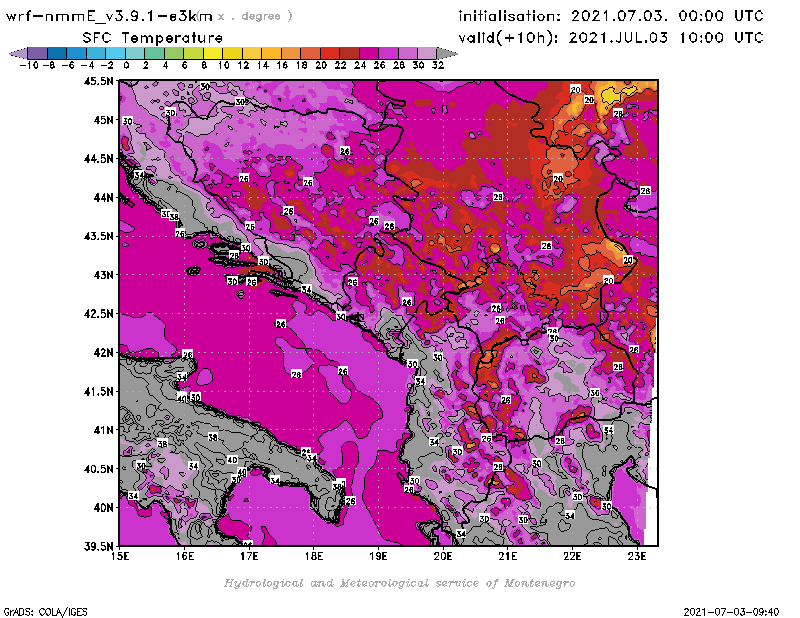Viewport: 800px width, 618px height.
Task: Click the '16E' longitude label
Action: (x=185, y=556)
